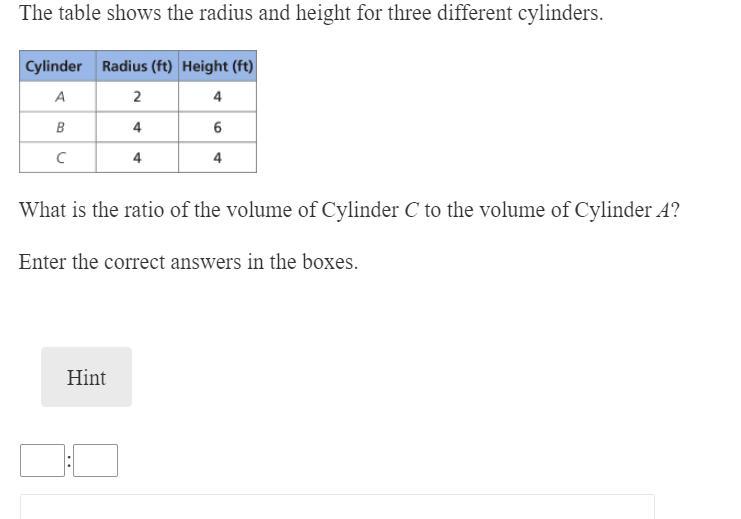Screen dimensions: 741x519
Task: Click the "Enter the correct answers" instruction text
Action: click(x=188, y=263)
